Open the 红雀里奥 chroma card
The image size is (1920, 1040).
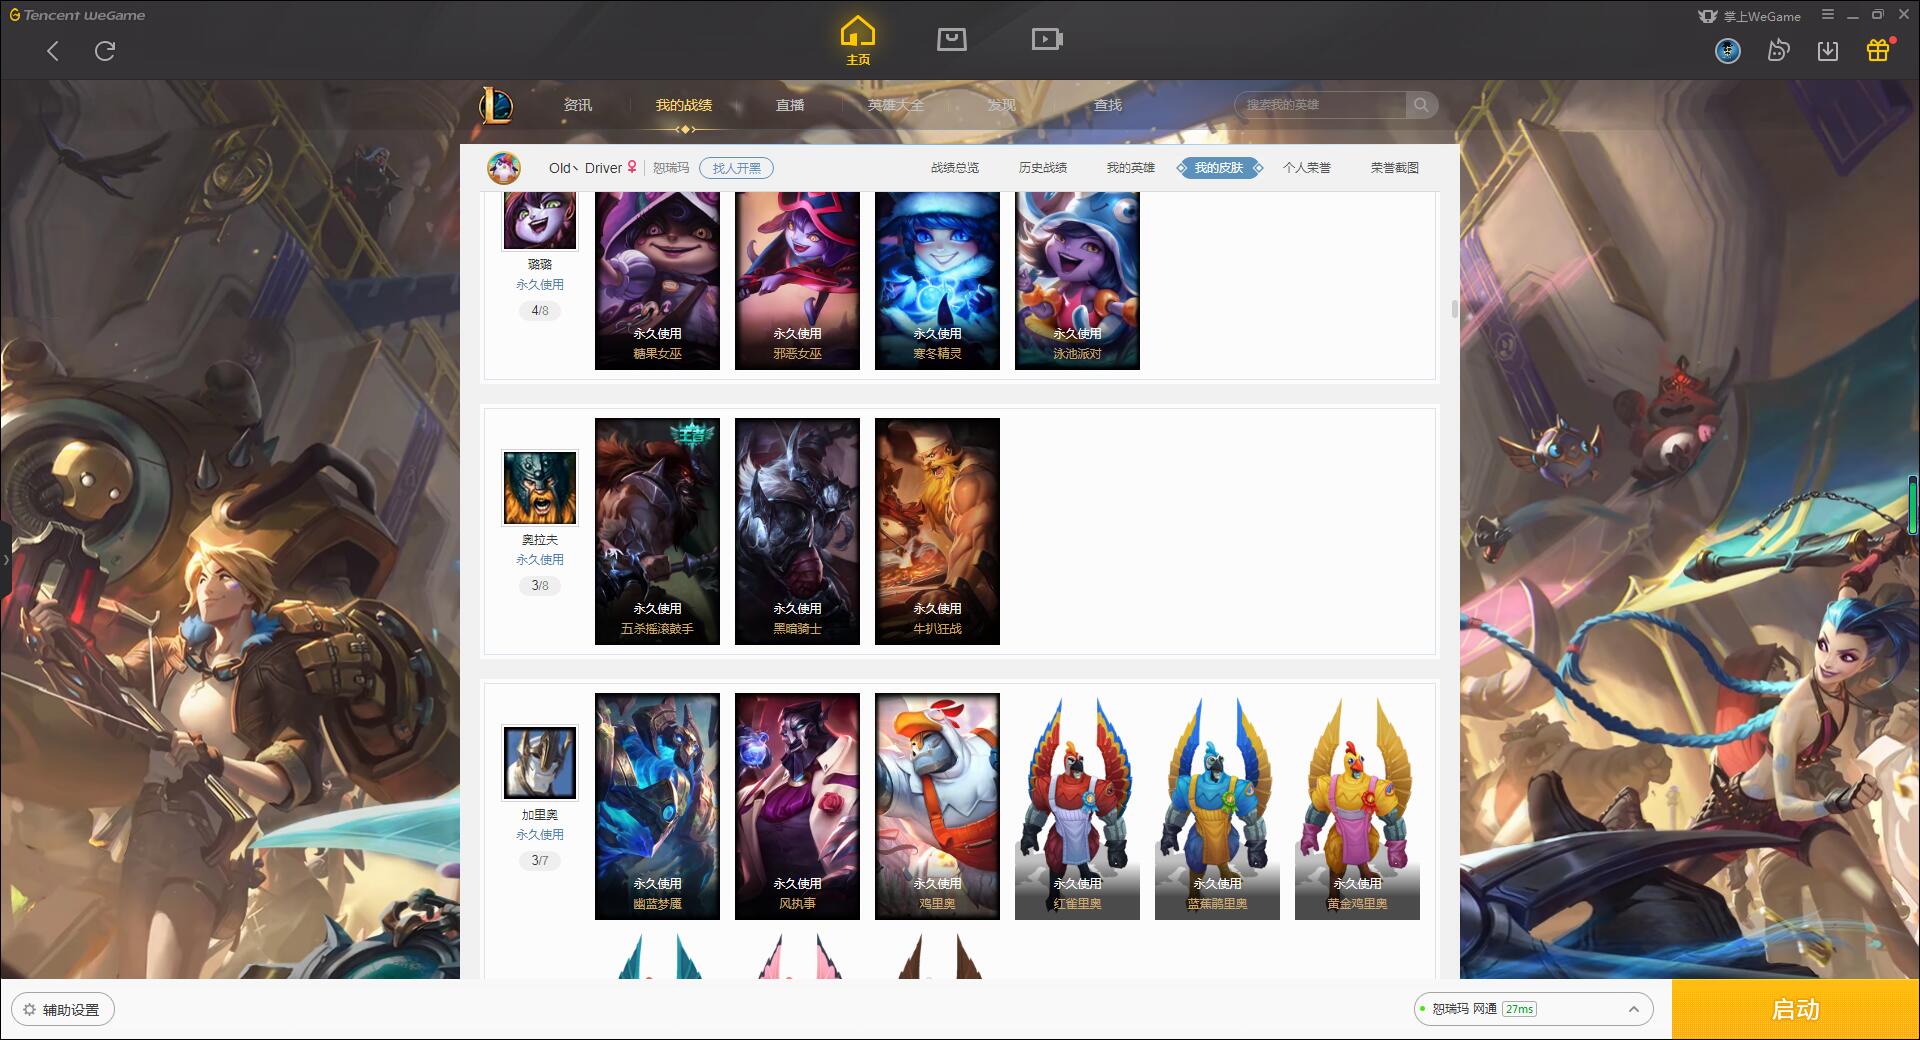[1077, 806]
